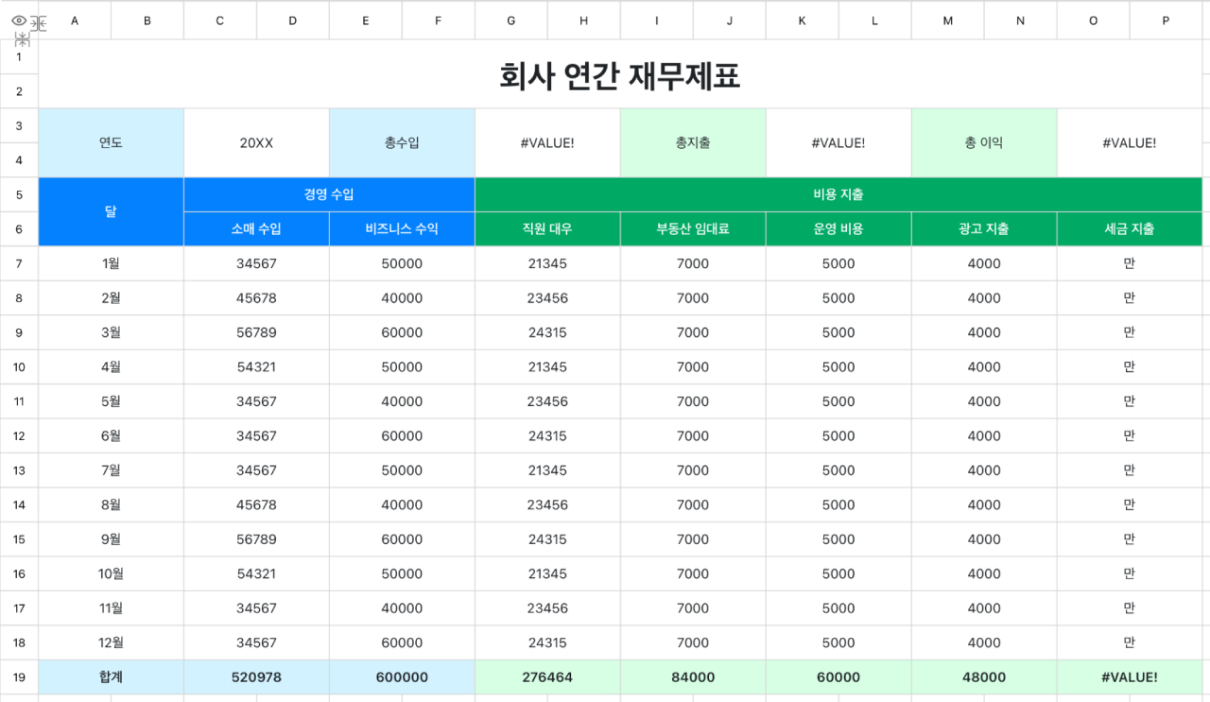Select the 3월 month cell
Image resolution: width=1210 pixels, height=702 pixels.
tap(111, 333)
